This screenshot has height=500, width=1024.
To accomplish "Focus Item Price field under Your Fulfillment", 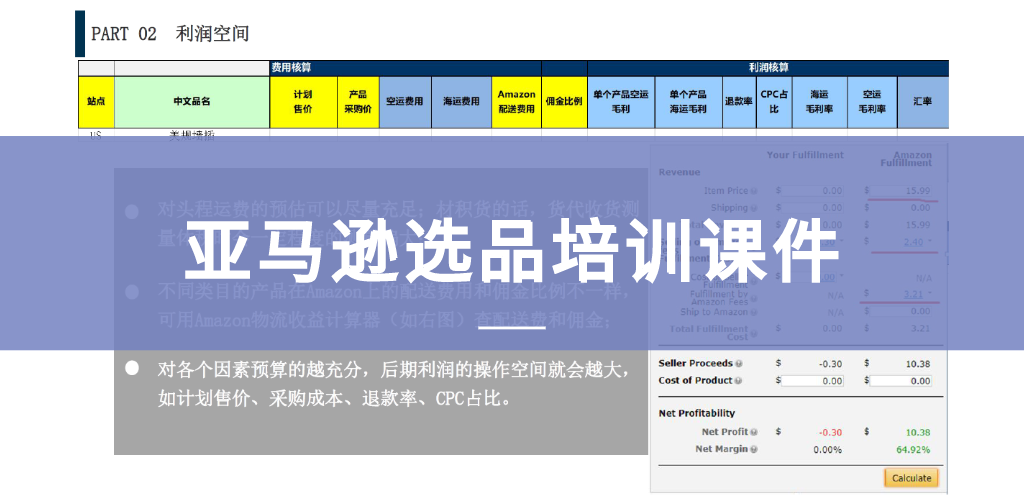I will (x=812, y=191).
